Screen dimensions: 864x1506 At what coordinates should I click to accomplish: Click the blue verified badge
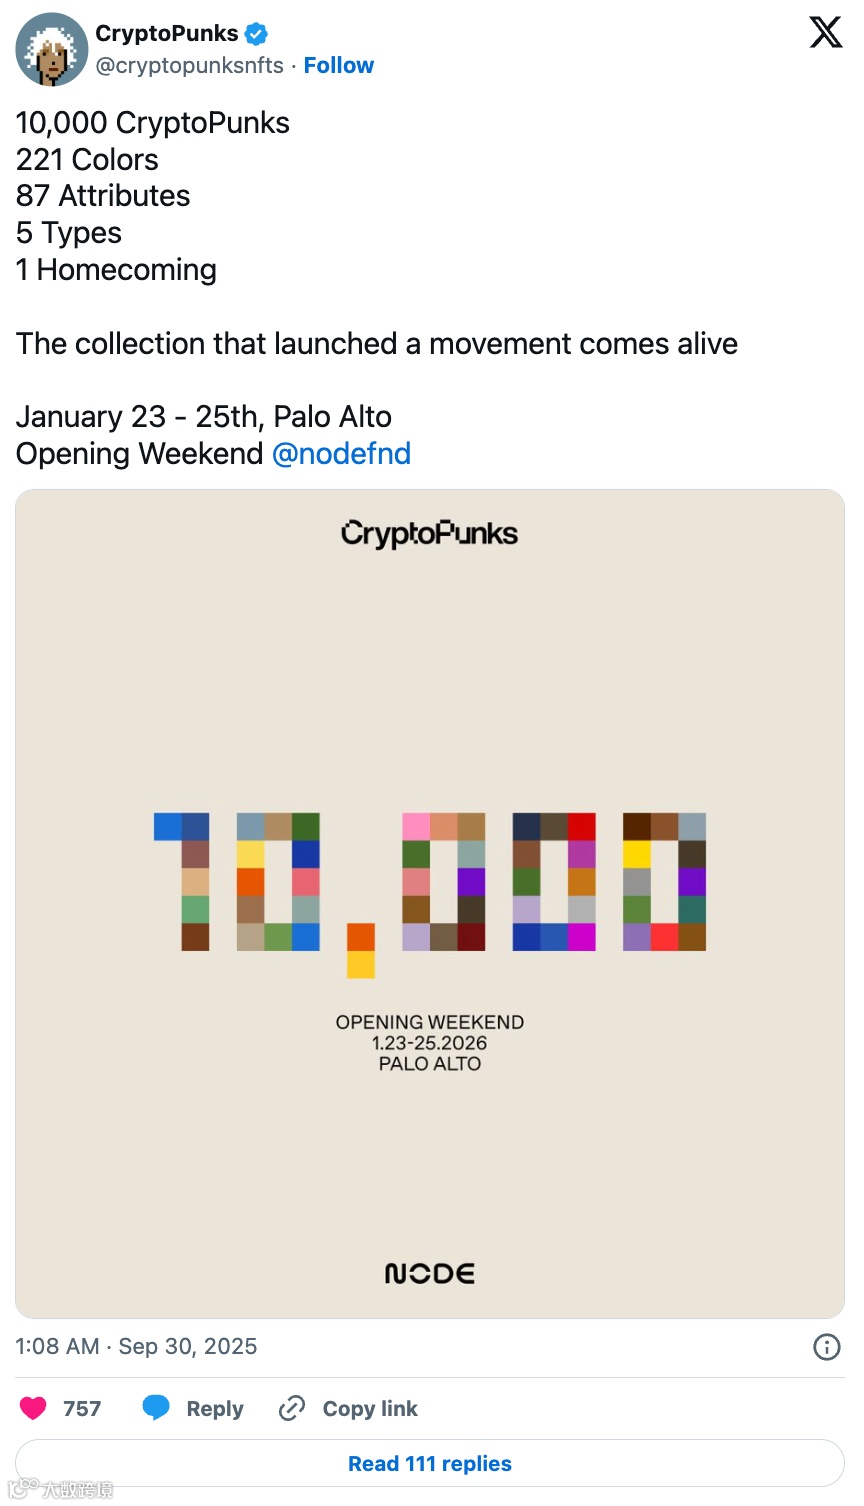(256, 34)
